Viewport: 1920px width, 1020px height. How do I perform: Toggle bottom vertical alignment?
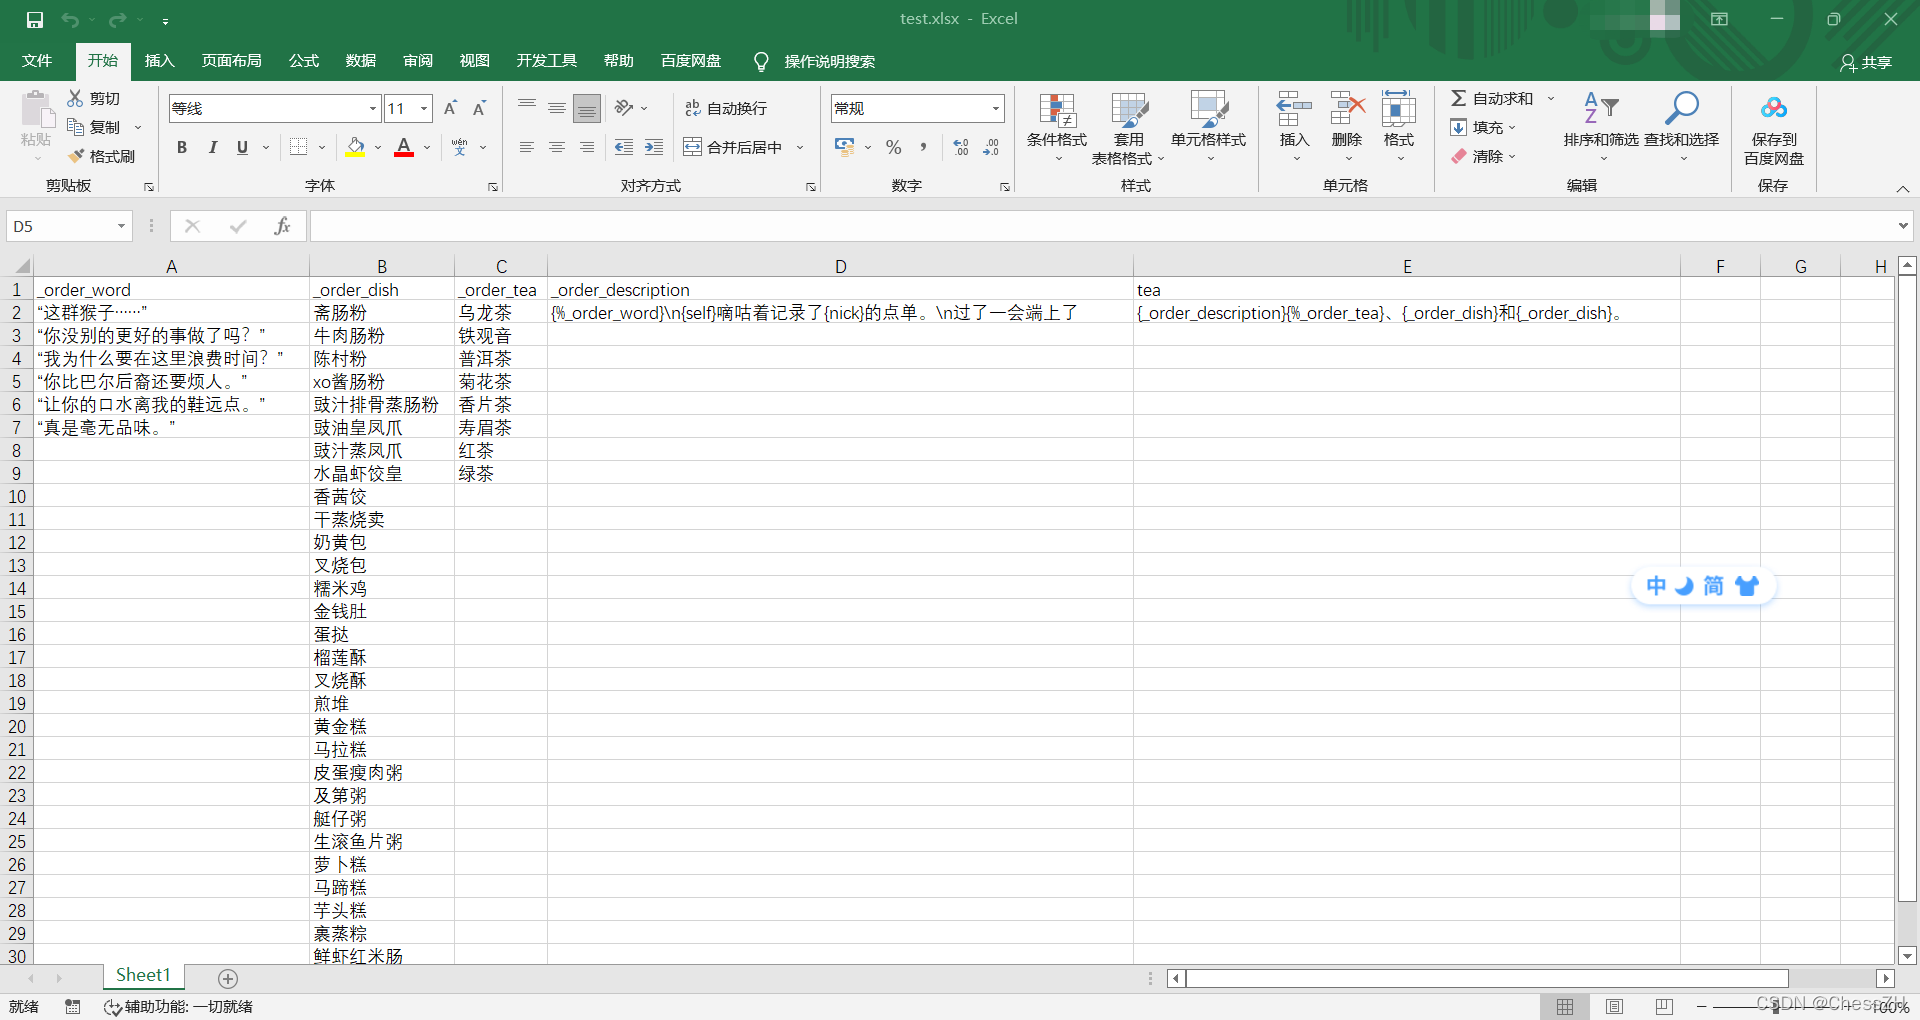coord(587,108)
